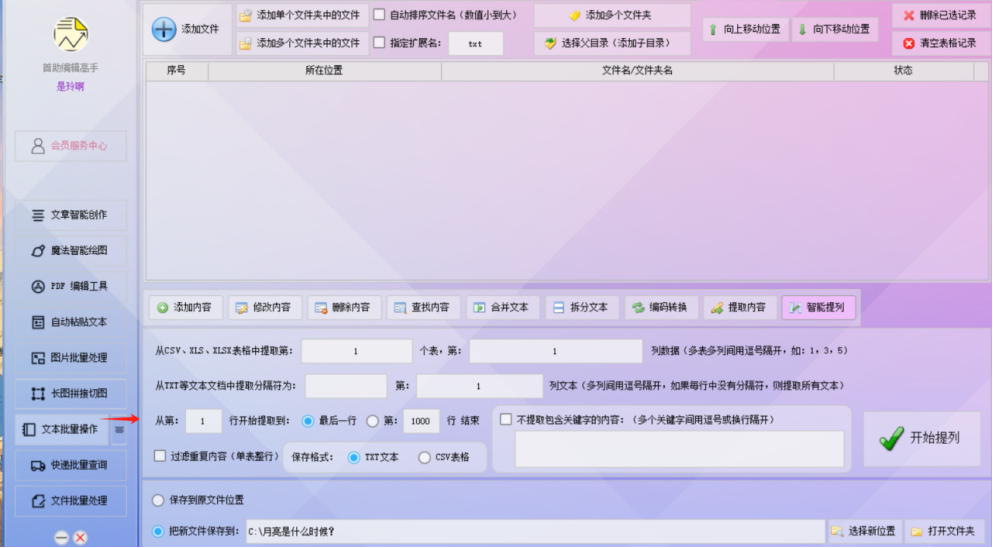Open the 拆分文本 tab
Viewport: 993px width, 548px height.
(x=581, y=308)
